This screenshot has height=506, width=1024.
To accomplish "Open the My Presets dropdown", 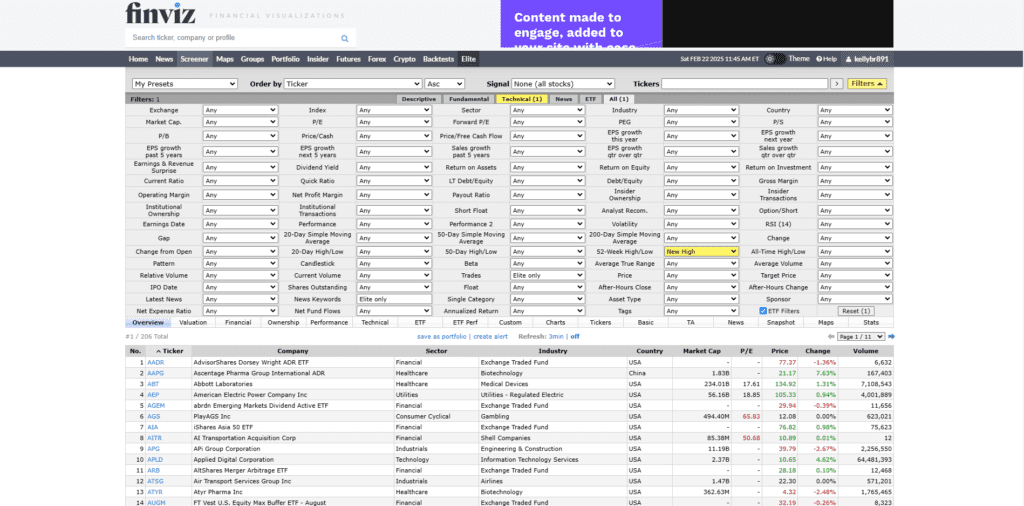I will pyautogui.click(x=185, y=84).
